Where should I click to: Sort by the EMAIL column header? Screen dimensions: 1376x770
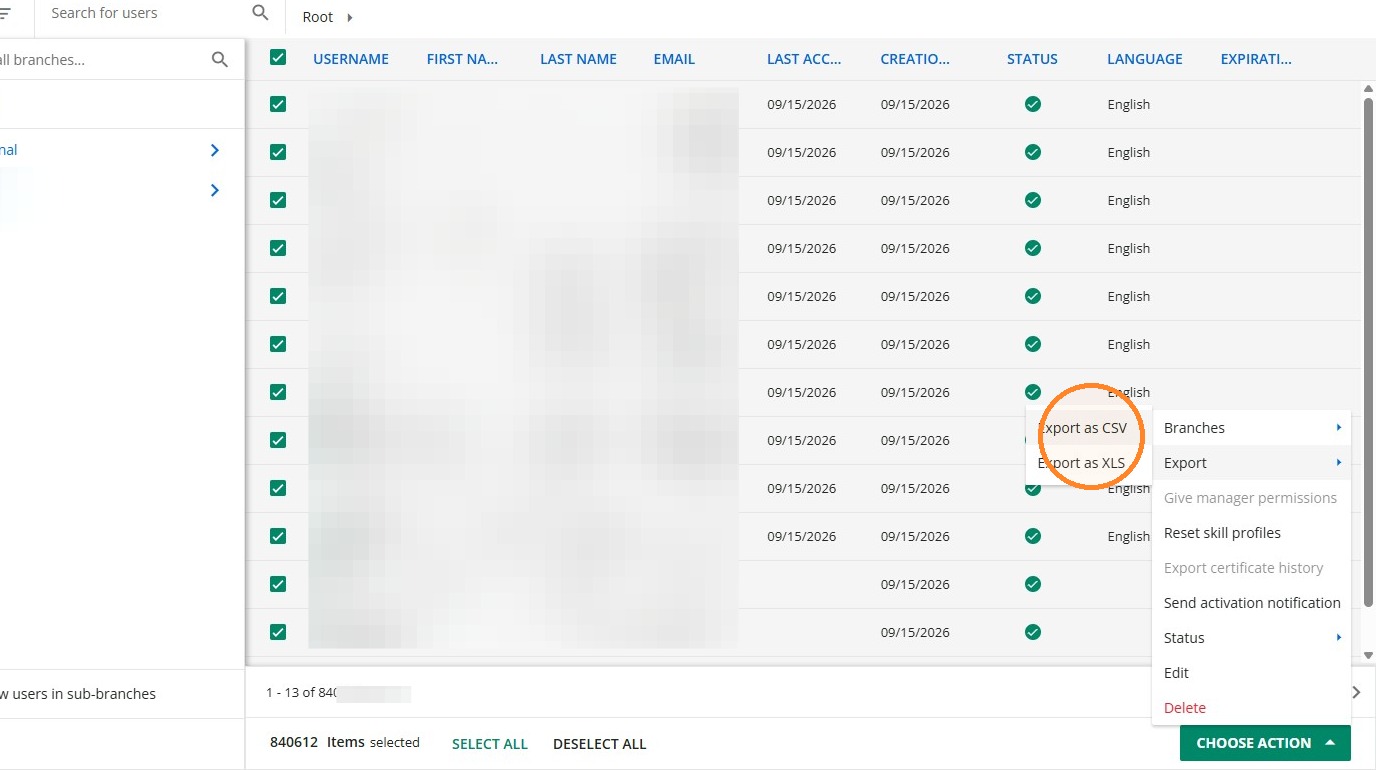[x=674, y=59]
